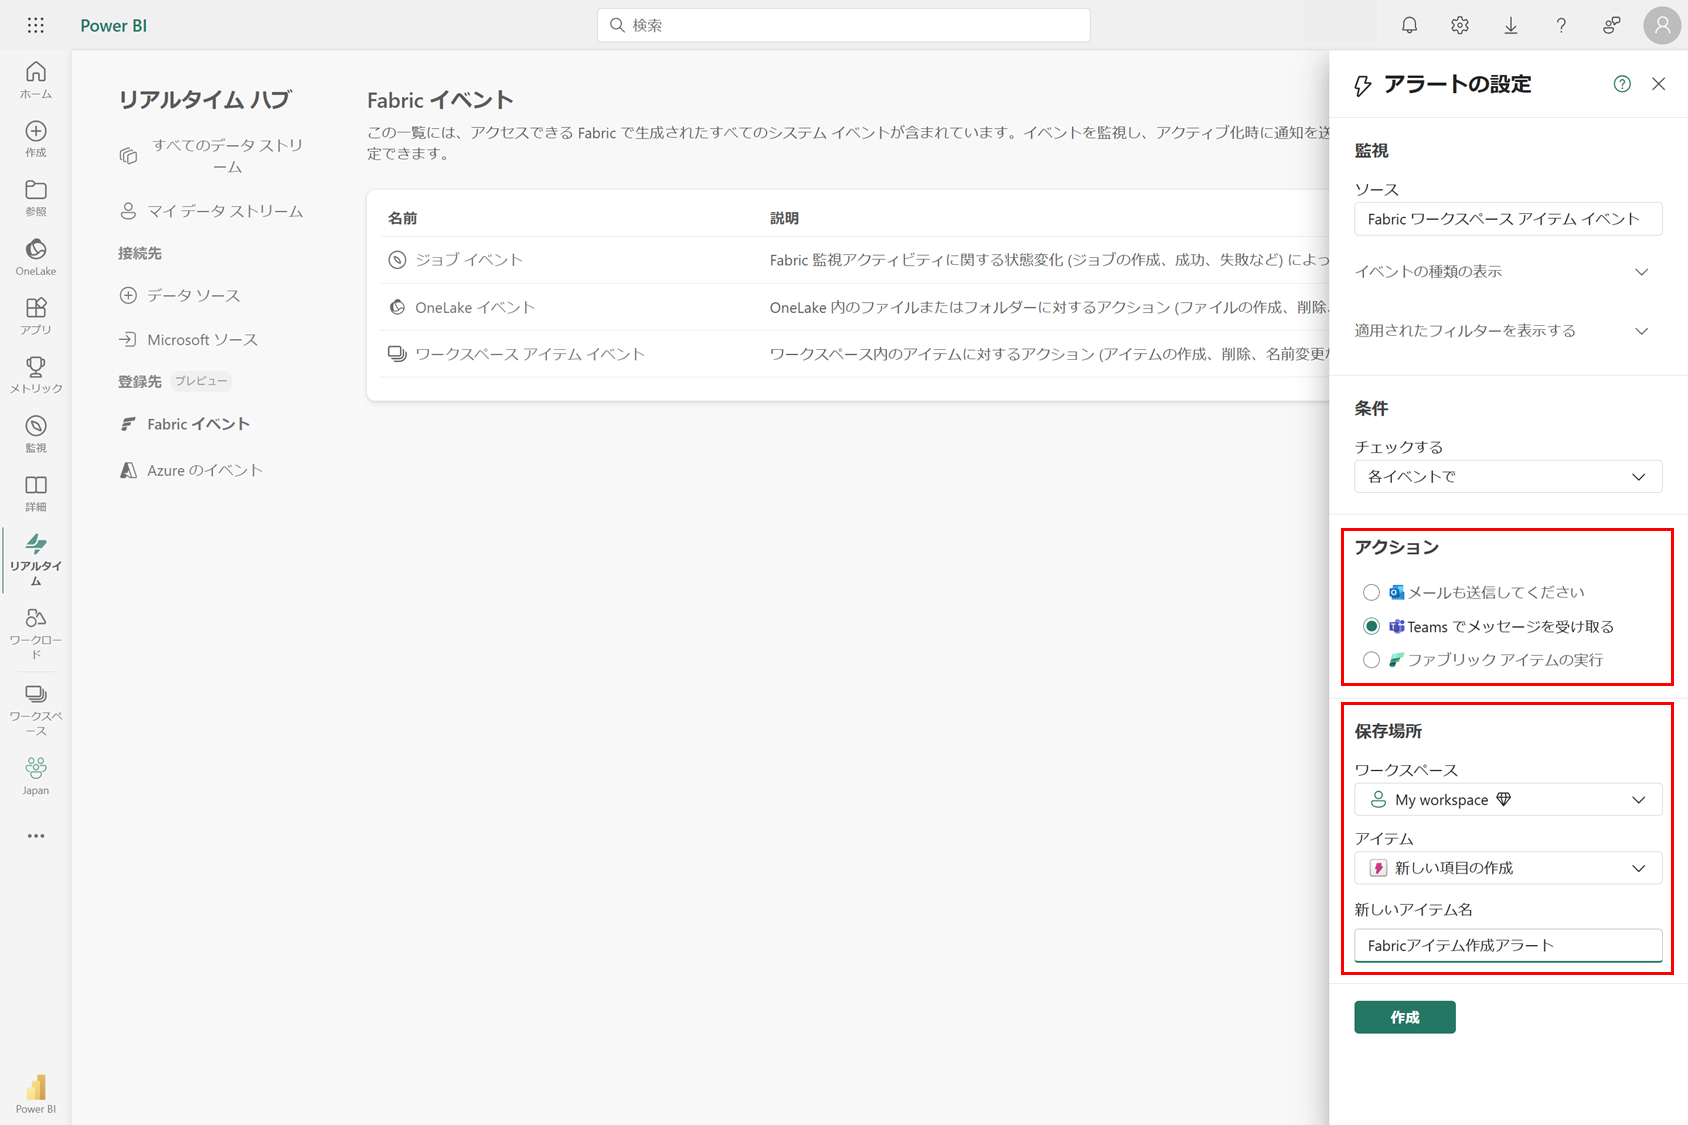Open the チェックする dropdown
The height and width of the screenshot is (1125, 1688).
pyautogui.click(x=1508, y=477)
